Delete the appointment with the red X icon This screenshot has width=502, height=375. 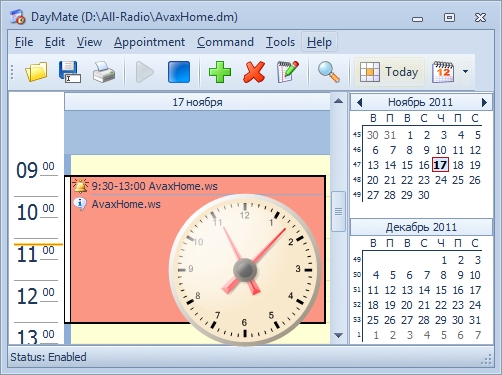point(254,72)
